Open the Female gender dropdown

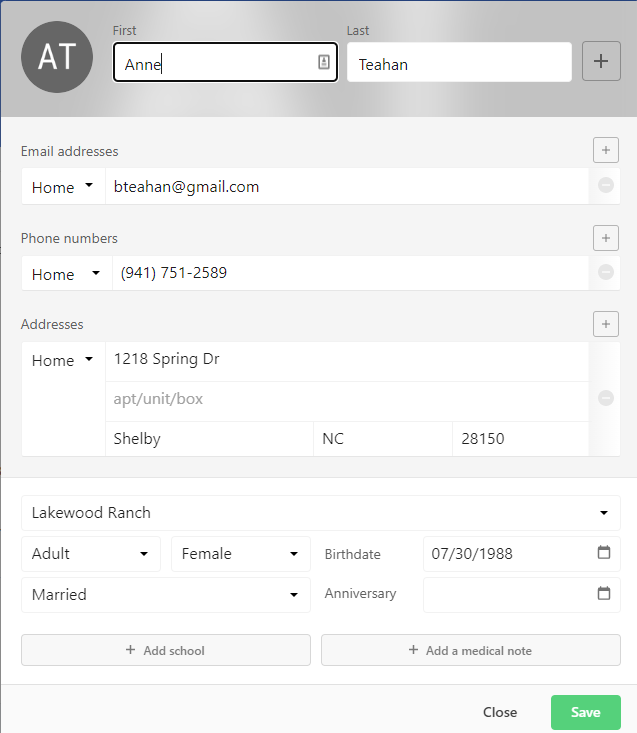click(240, 554)
